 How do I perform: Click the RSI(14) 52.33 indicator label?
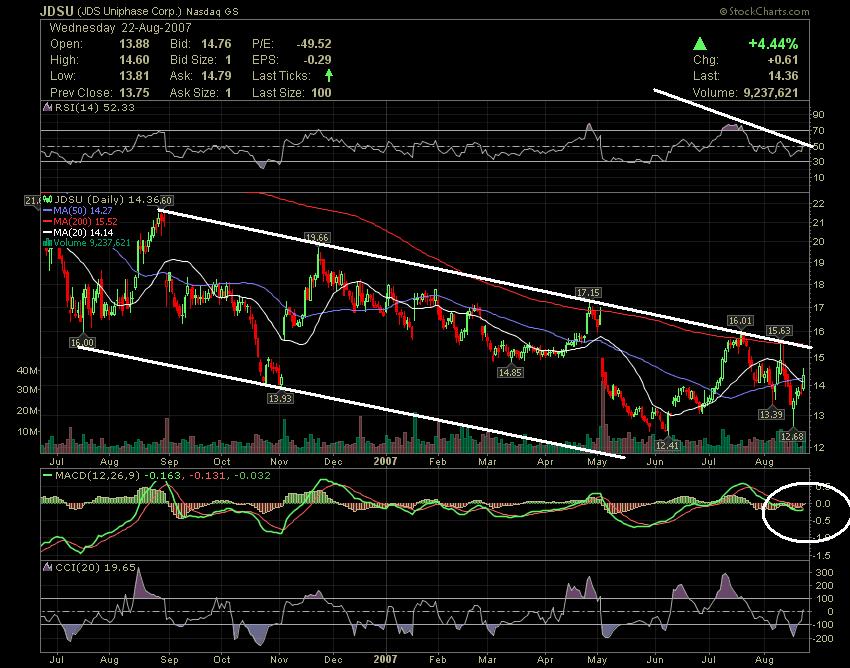pyautogui.click(x=94, y=107)
